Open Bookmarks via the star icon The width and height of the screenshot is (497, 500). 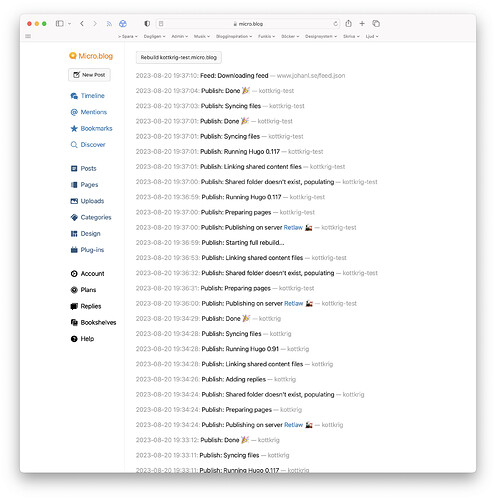(74, 128)
